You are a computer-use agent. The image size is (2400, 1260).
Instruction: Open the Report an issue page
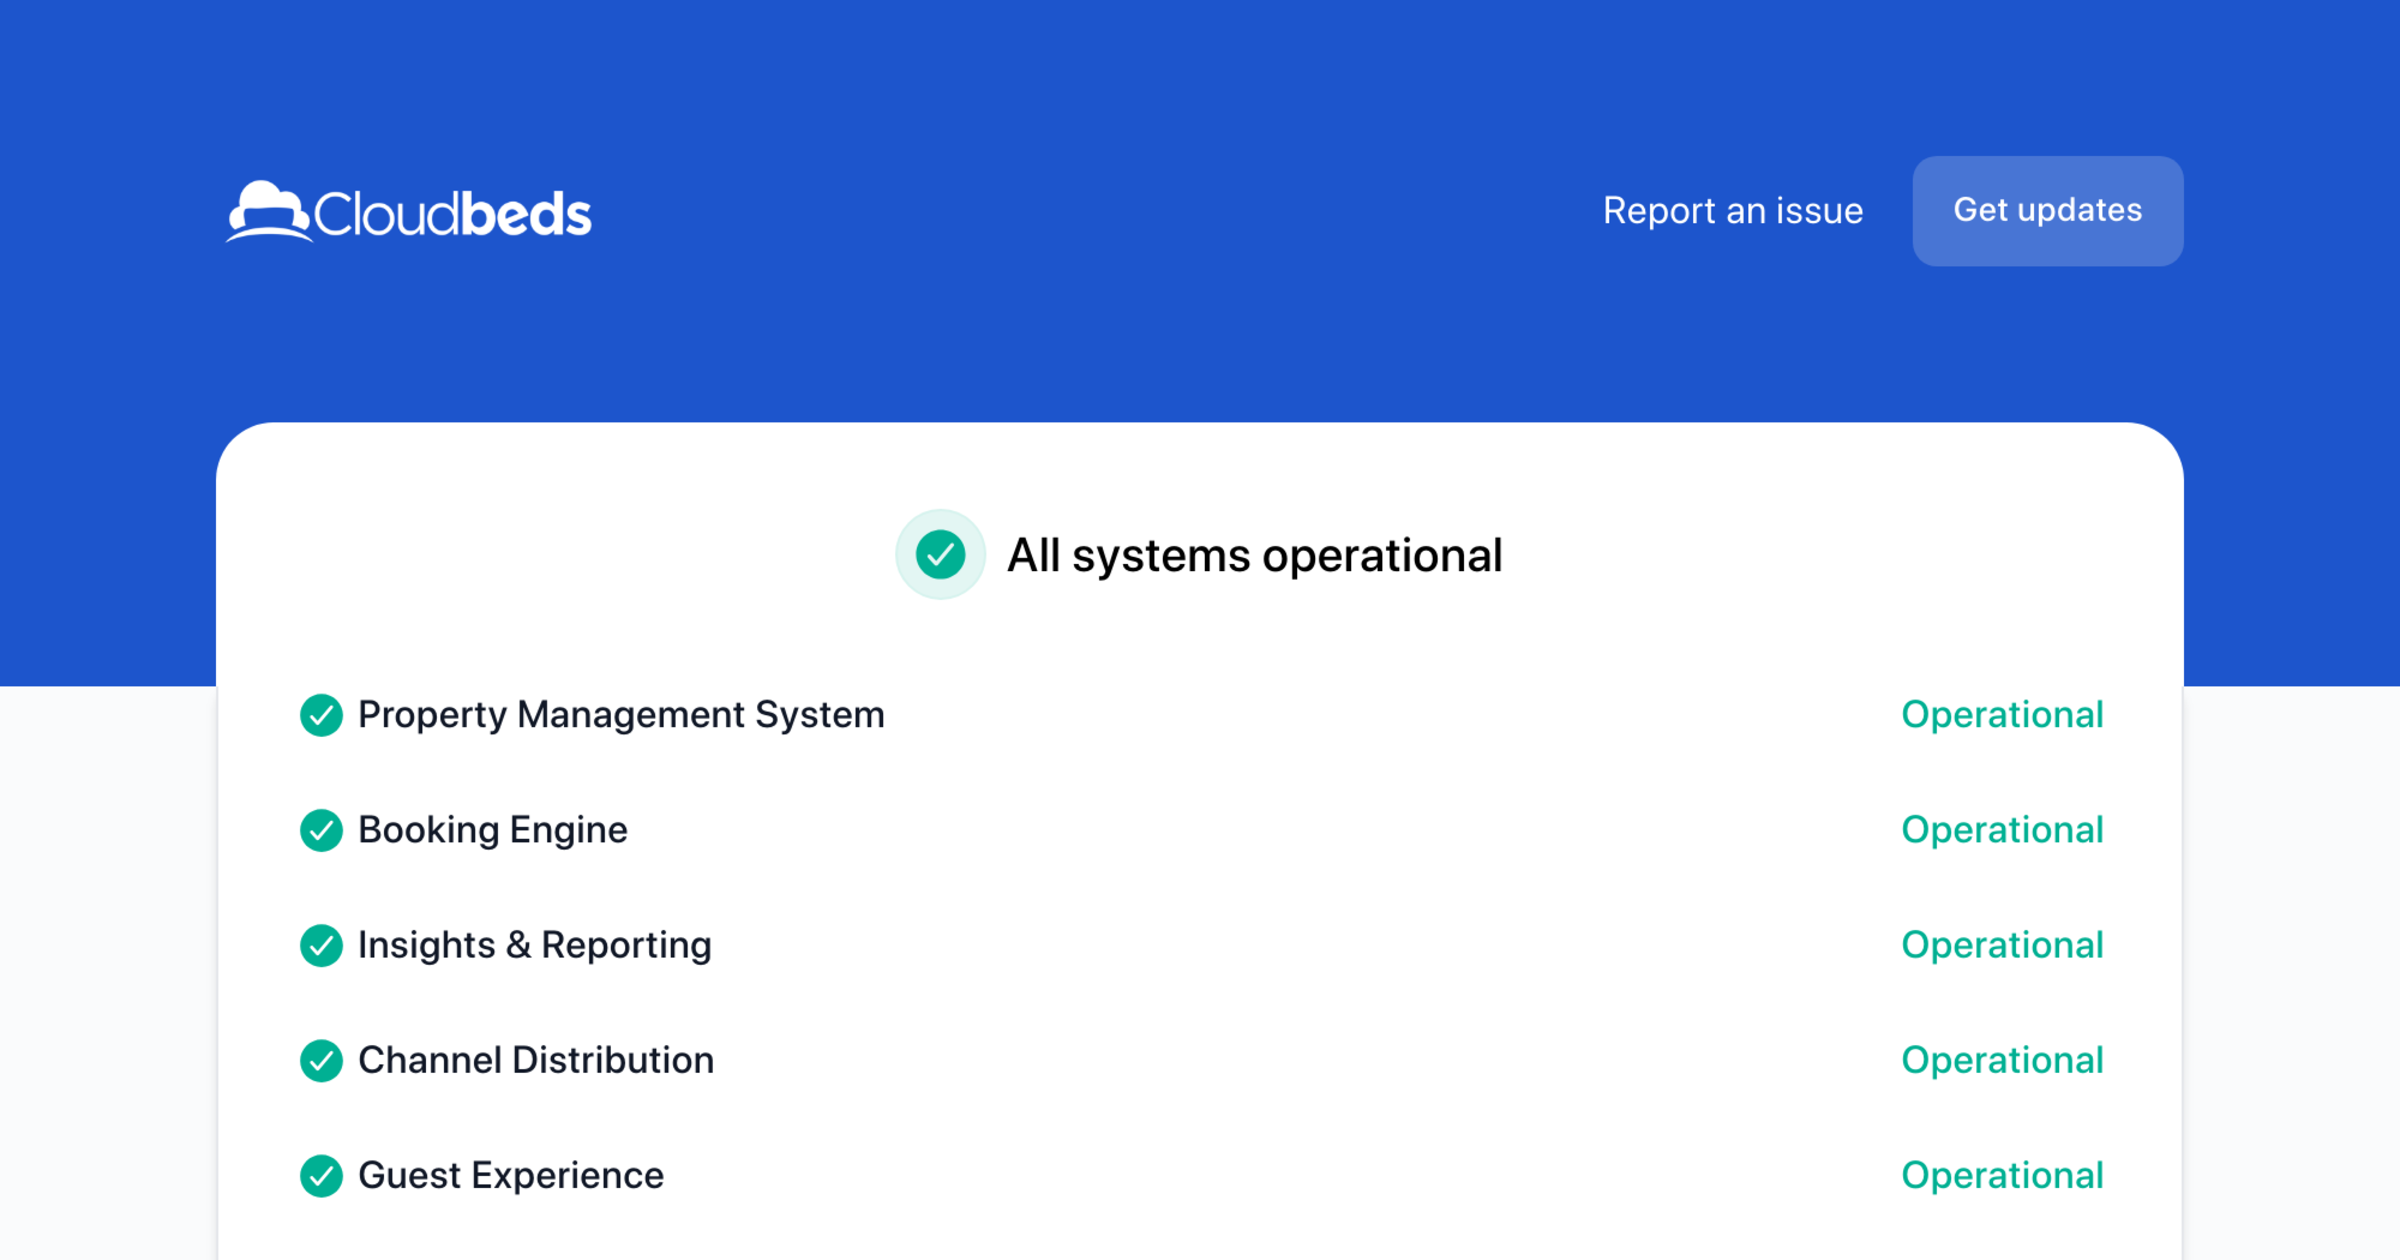[1732, 211]
